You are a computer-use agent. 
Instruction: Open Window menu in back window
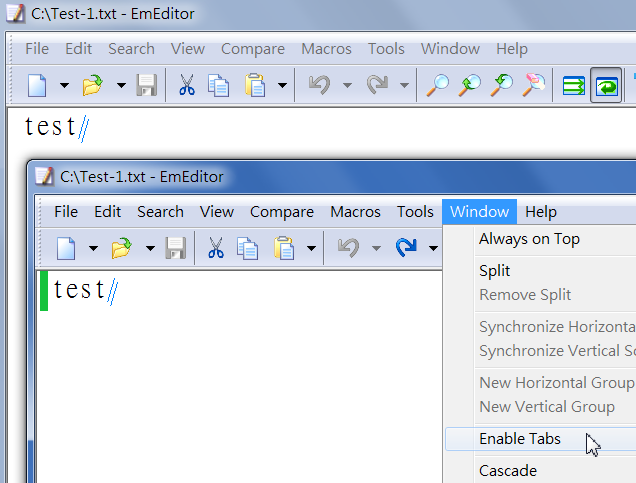[450, 49]
